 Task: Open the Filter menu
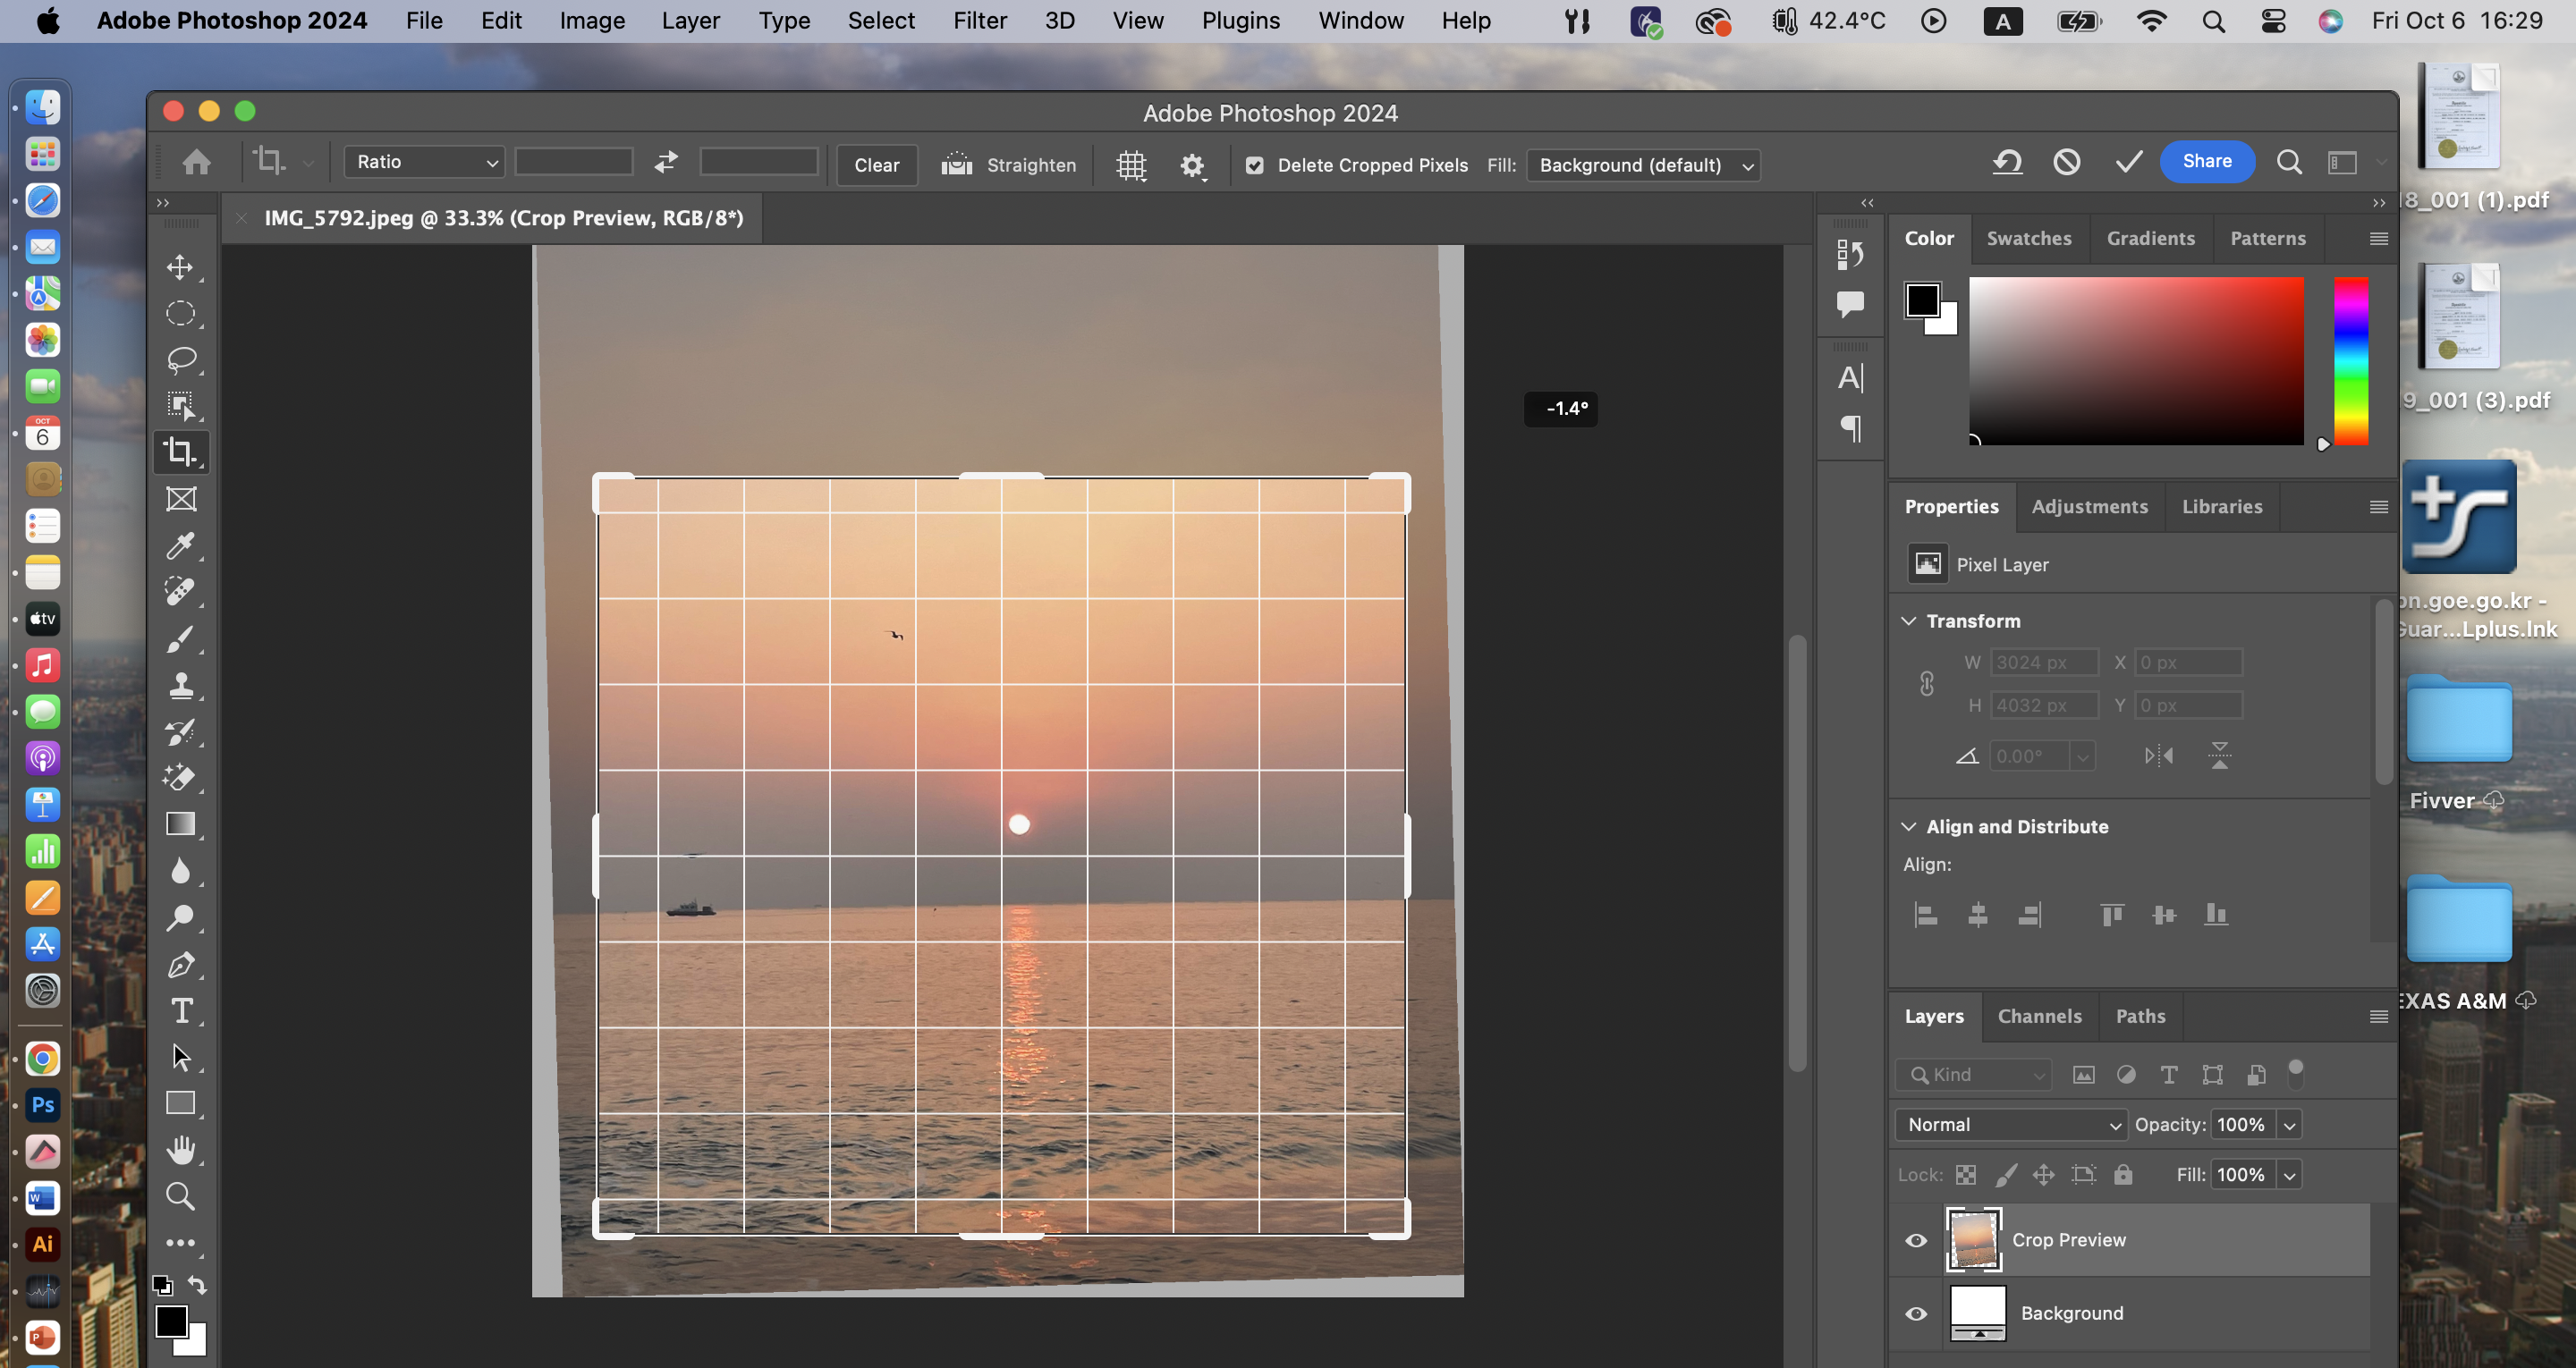coord(979,21)
